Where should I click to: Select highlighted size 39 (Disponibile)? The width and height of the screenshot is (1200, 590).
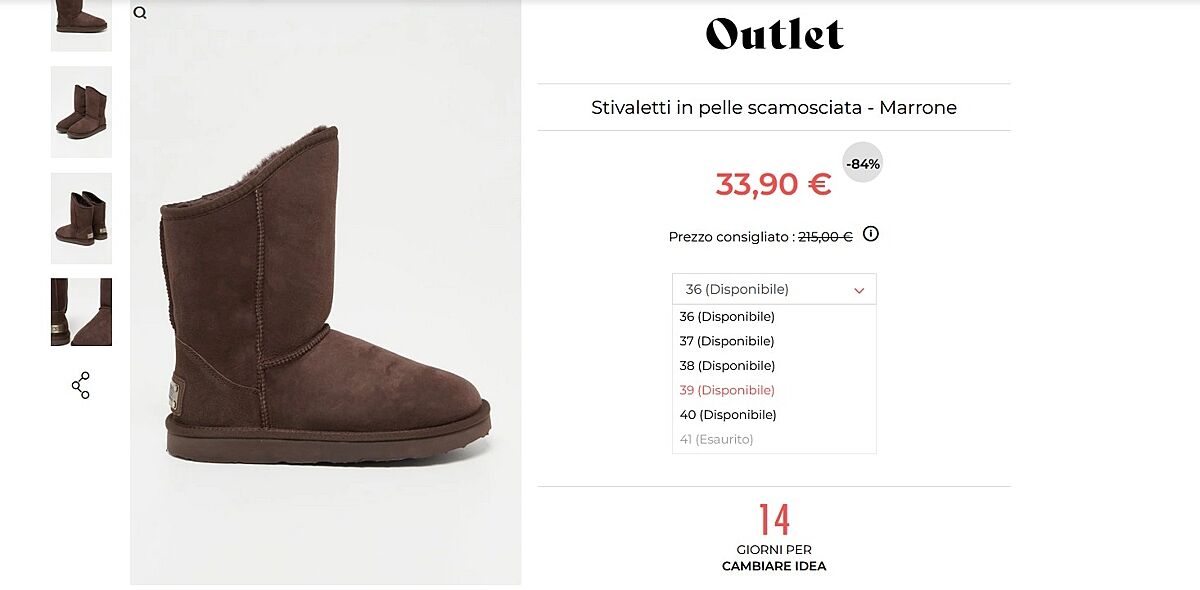(x=727, y=390)
